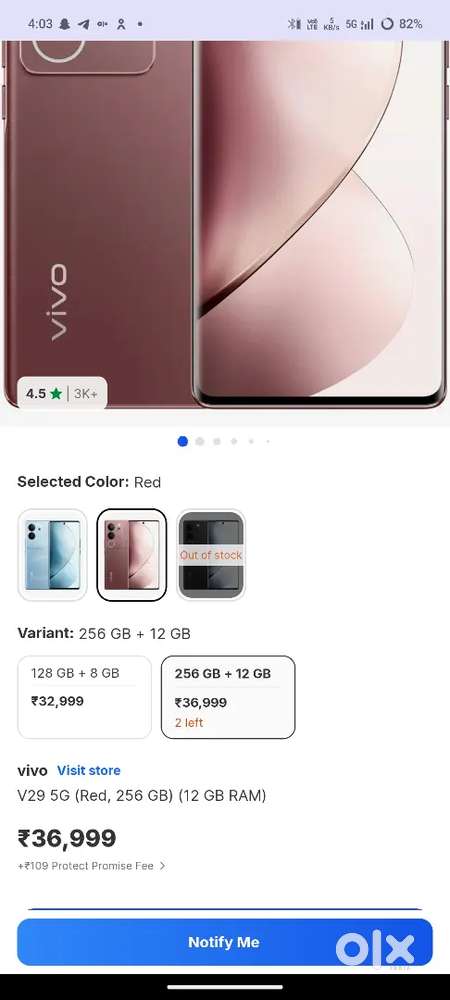Select the red color phone swatch
Screen dimensions: 450x1000
(x=132, y=555)
